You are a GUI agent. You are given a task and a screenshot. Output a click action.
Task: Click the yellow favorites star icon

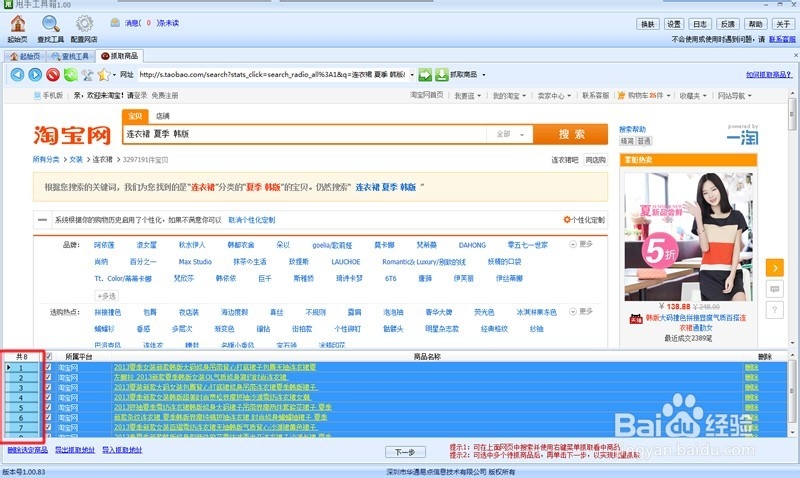(x=104, y=74)
